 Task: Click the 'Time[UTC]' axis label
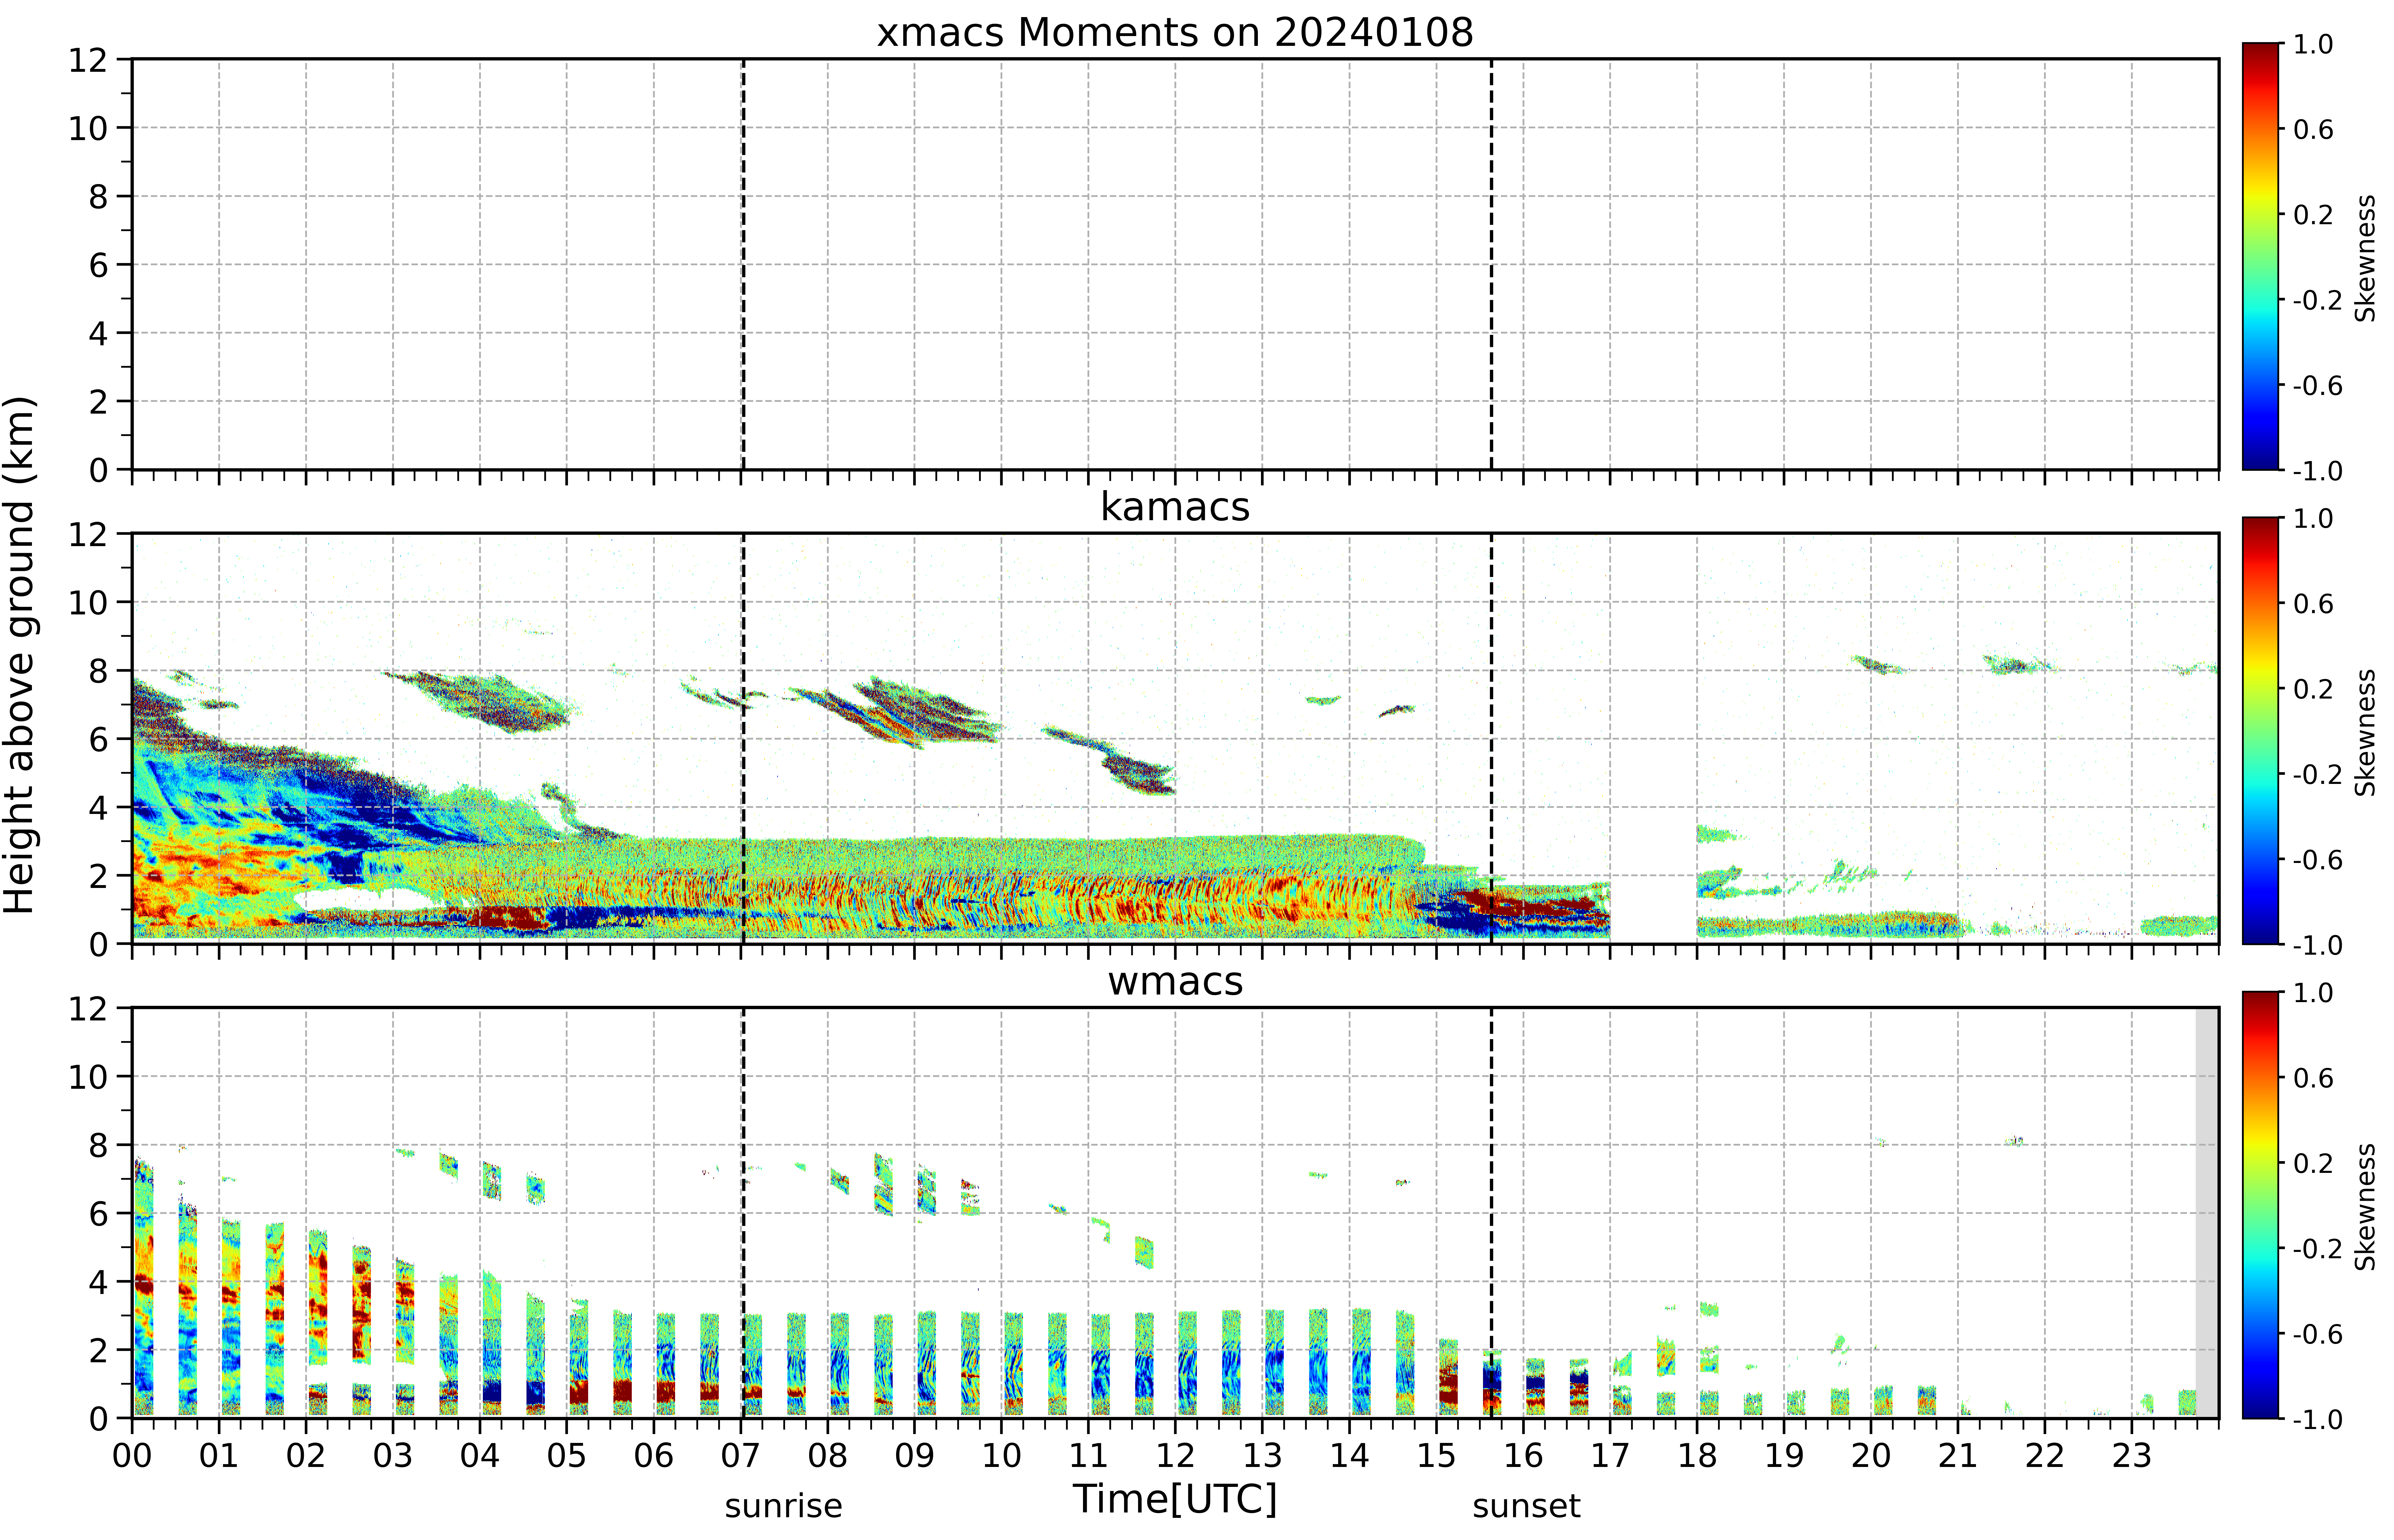click(1175, 1499)
